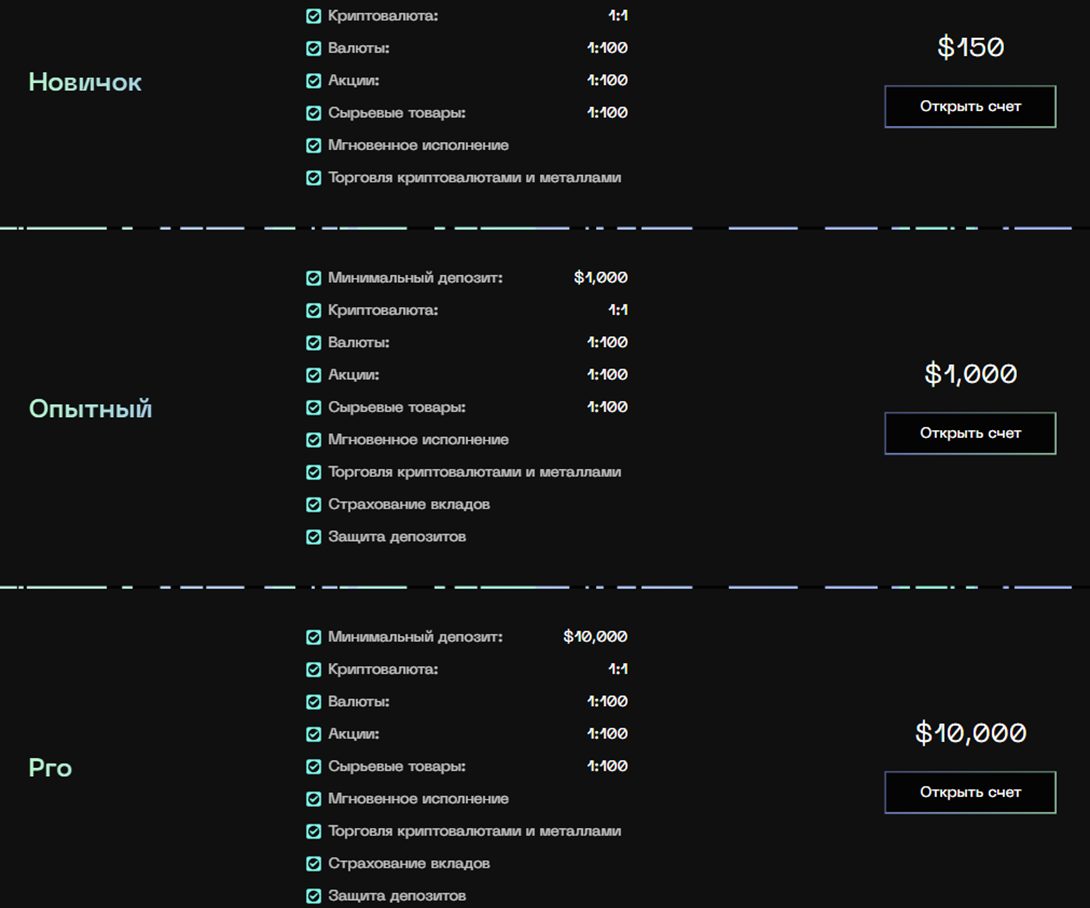The width and height of the screenshot is (1090, 908).
Task: Click the Опытный minimum deposit value $1,000
Action: pos(601,277)
